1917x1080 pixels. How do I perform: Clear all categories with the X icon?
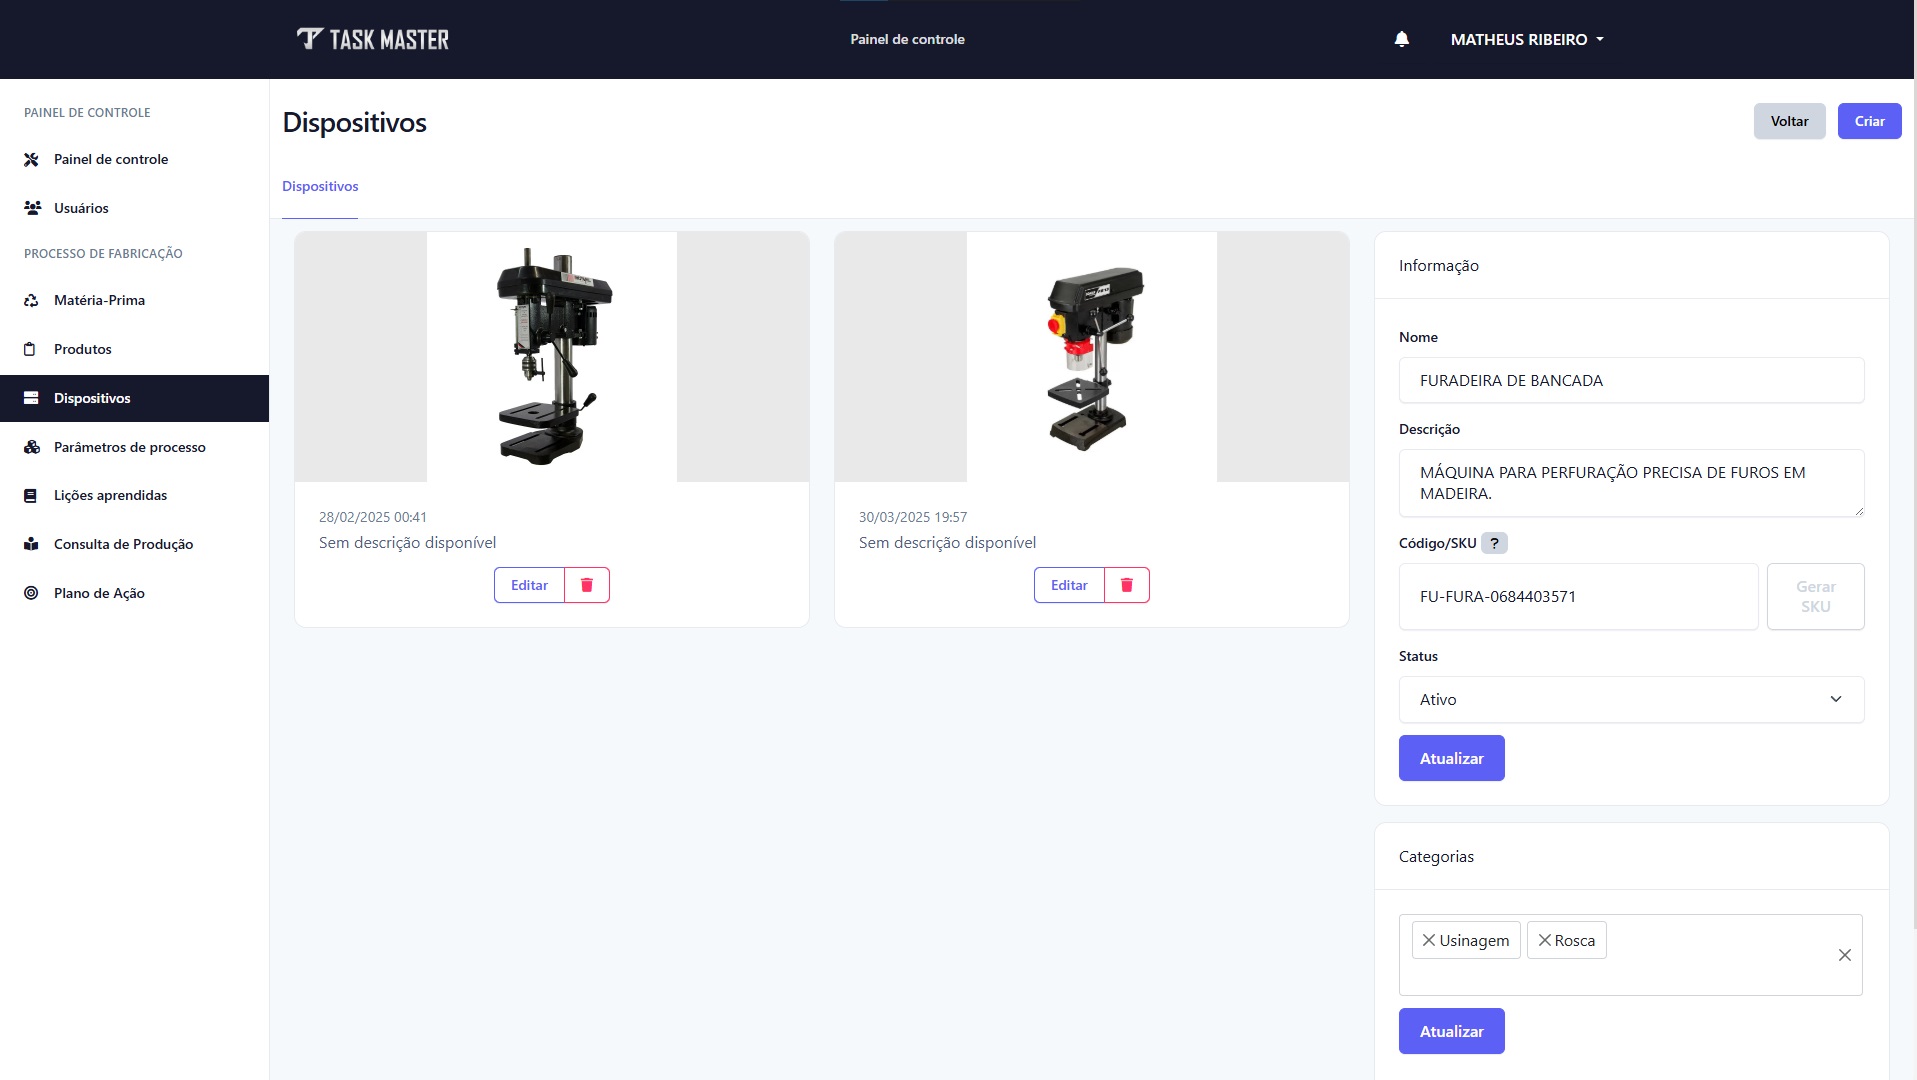coord(1844,955)
